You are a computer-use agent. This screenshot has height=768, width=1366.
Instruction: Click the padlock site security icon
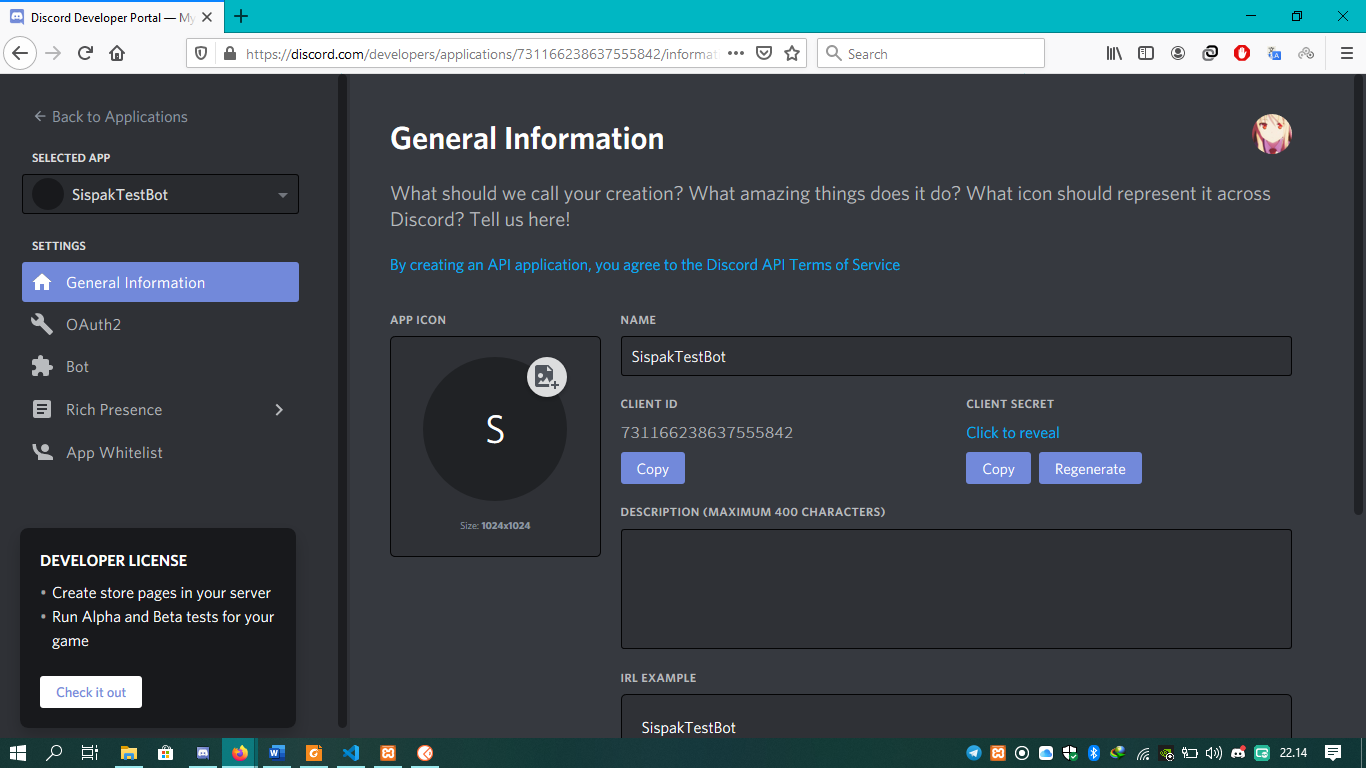pyautogui.click(x=229, y=54)
